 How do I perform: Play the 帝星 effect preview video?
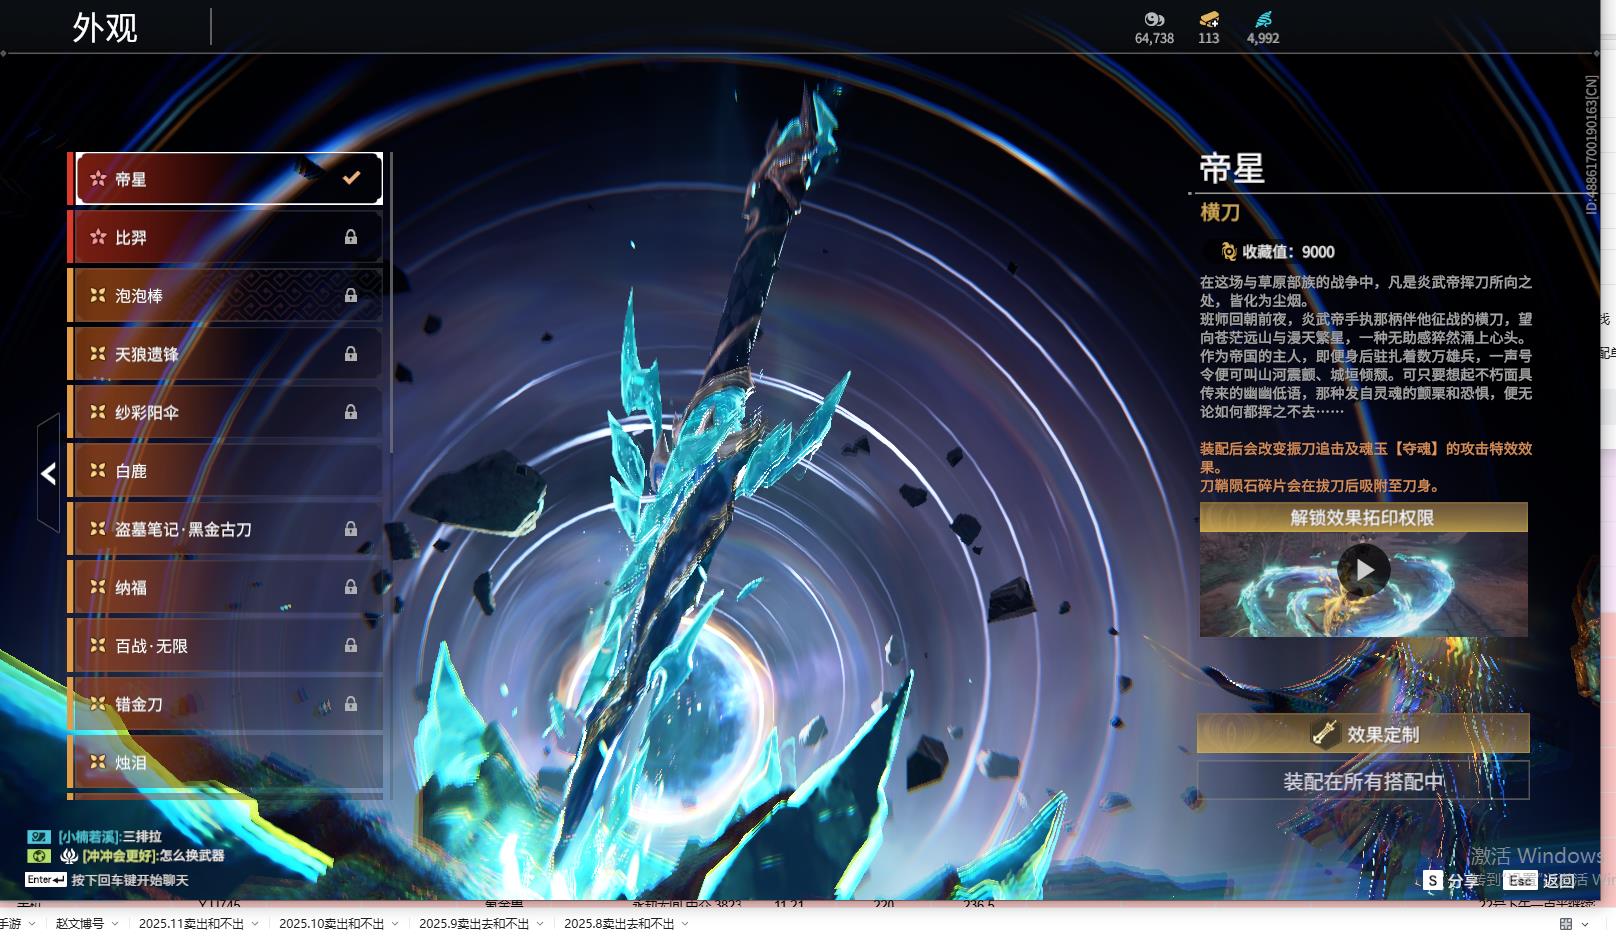(x=1364, y=570)
